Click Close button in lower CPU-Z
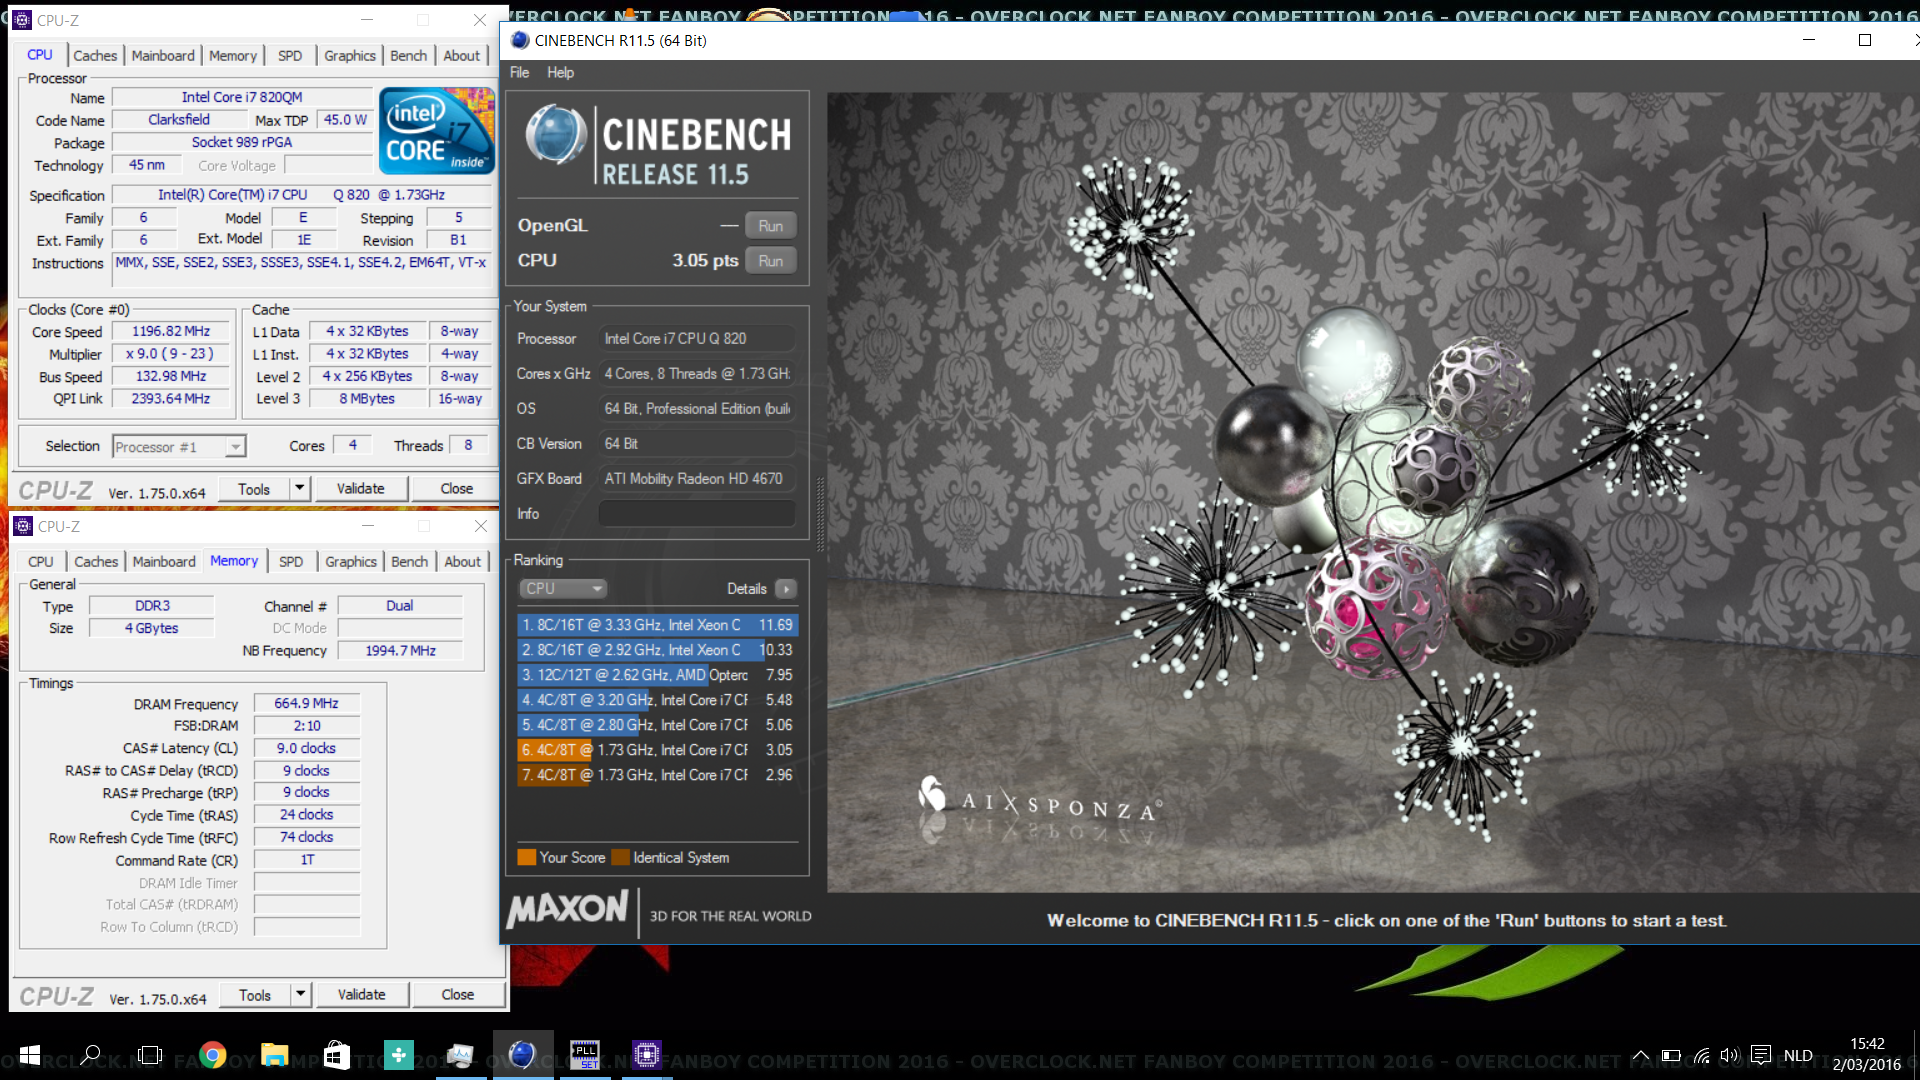 click(458, 994)
